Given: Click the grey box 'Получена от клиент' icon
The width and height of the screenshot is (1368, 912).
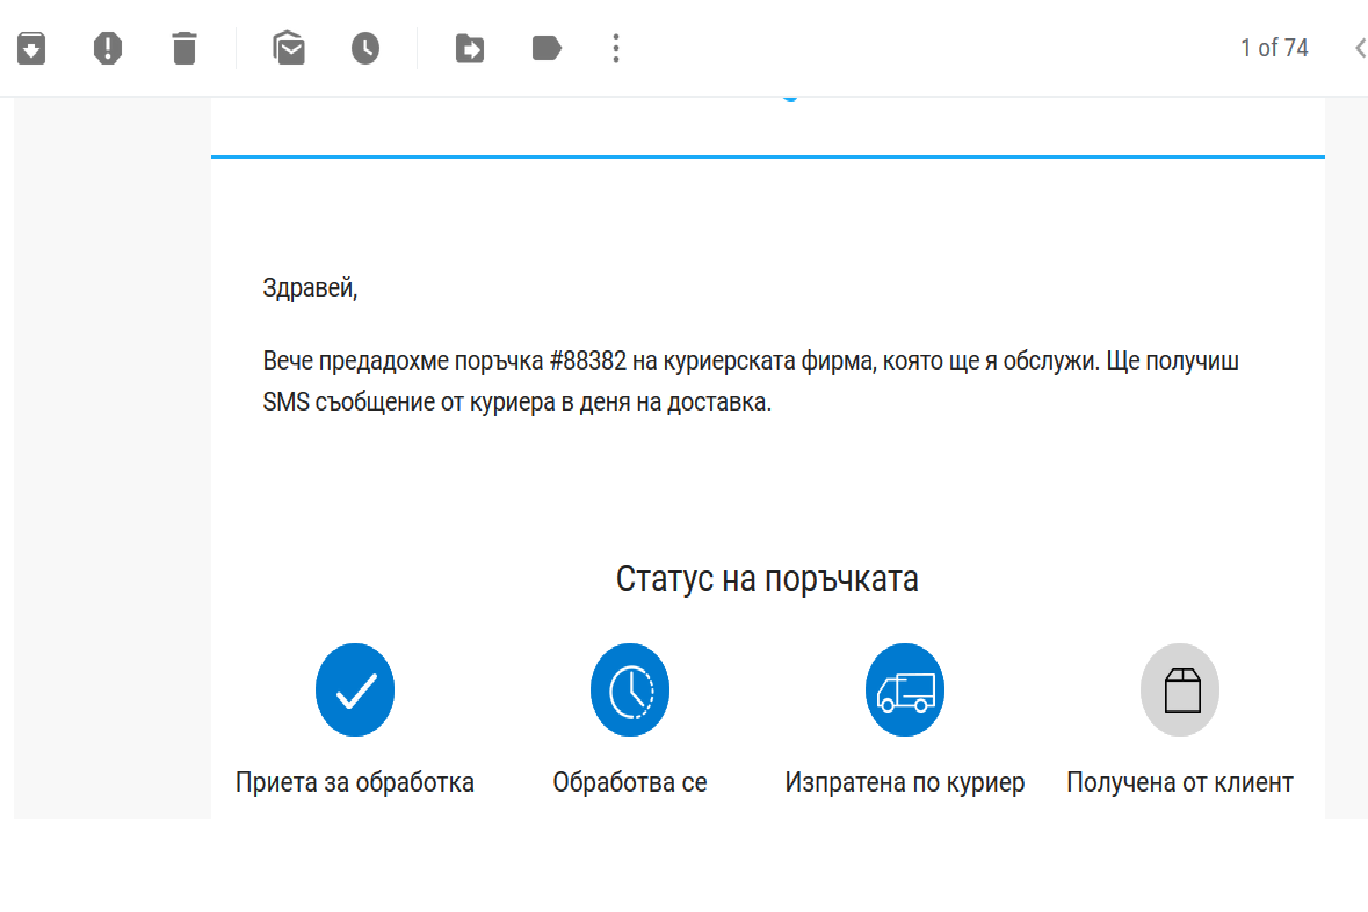Looking at the screenshot, I should pyautogui.click(x=1180, y=690).
